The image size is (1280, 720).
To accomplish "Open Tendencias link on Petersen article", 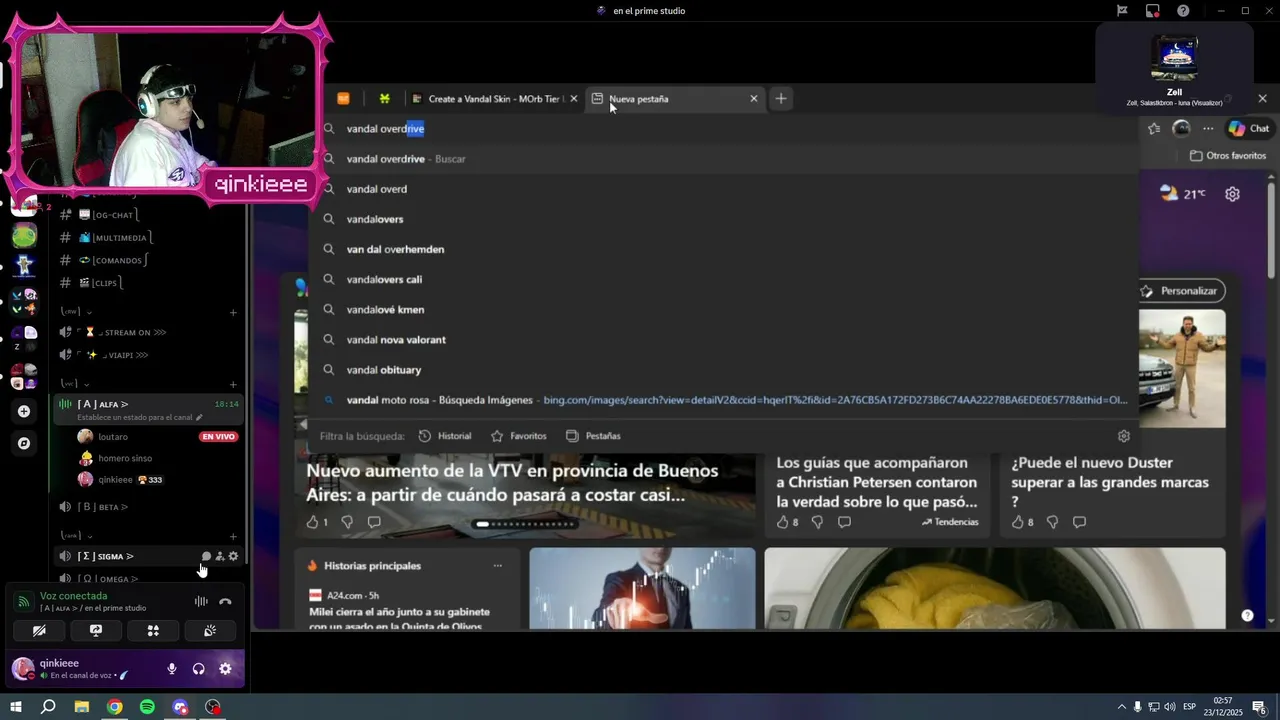I will [950, 522].
